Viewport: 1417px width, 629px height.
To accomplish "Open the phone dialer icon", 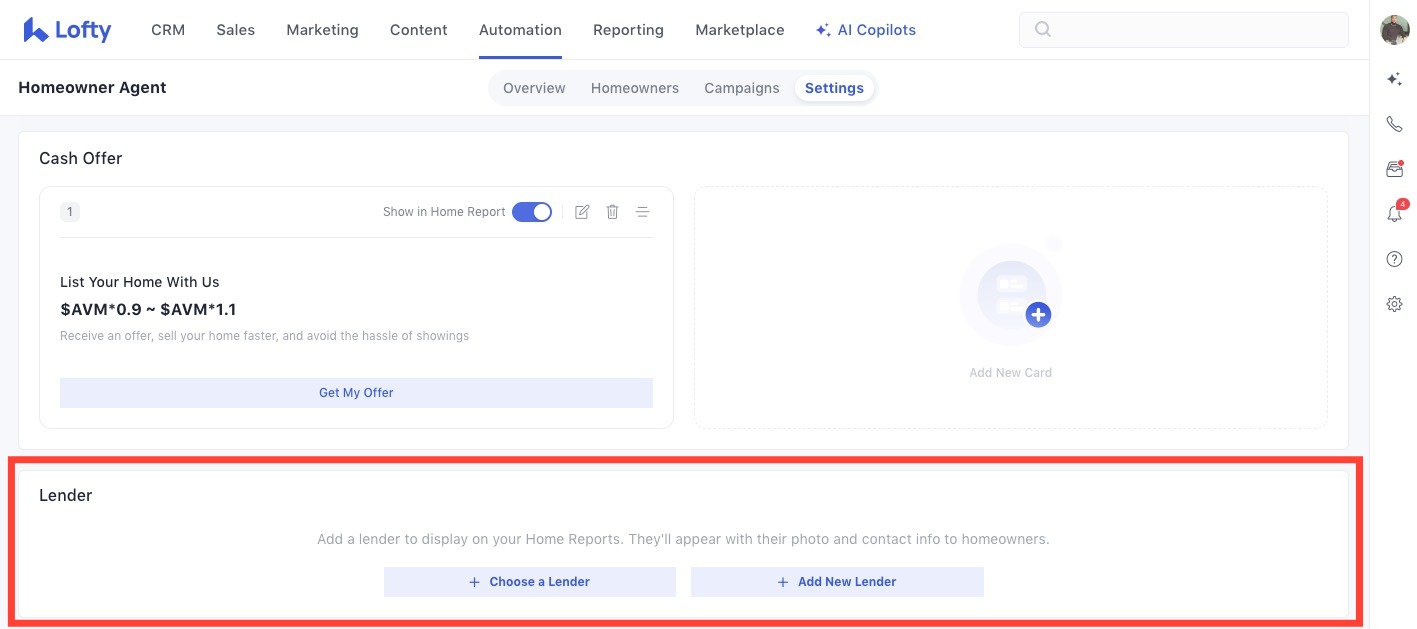I will [x=1394, y=124].
